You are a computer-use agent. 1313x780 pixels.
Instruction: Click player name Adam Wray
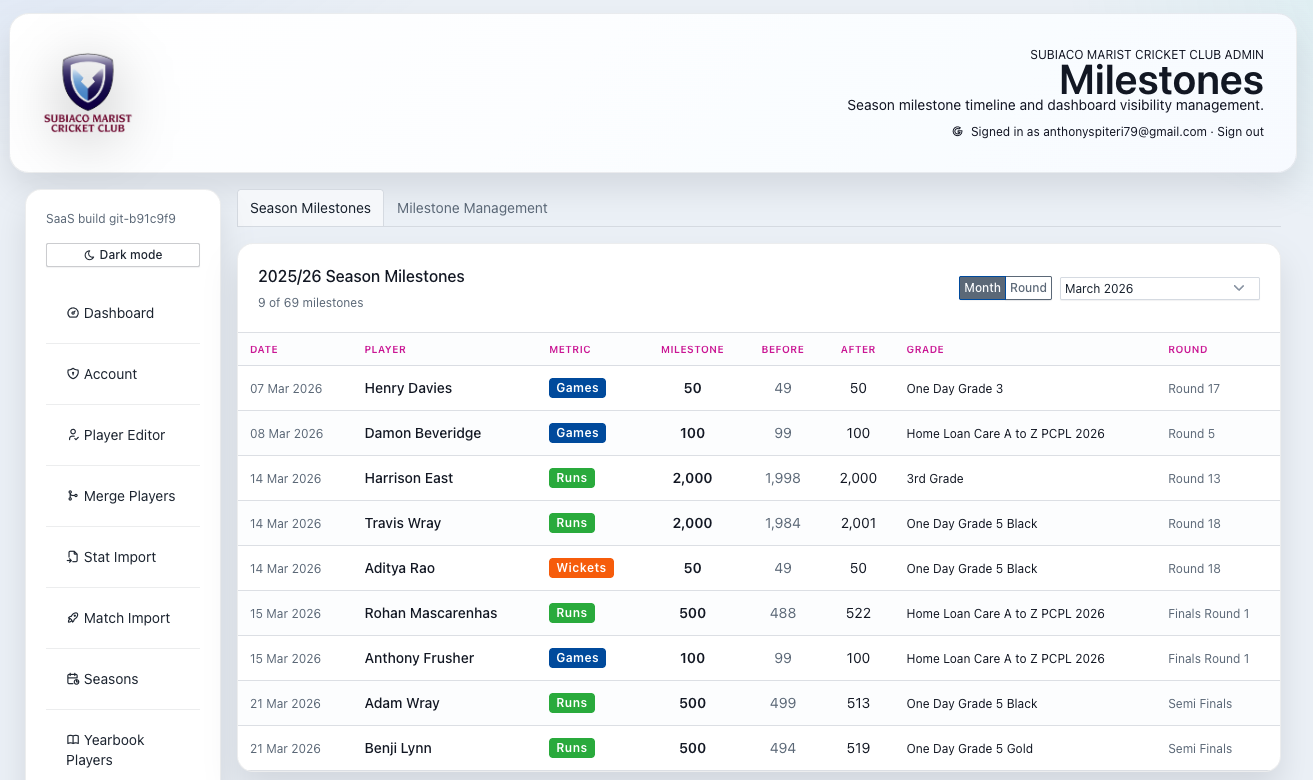coord(402,703)
